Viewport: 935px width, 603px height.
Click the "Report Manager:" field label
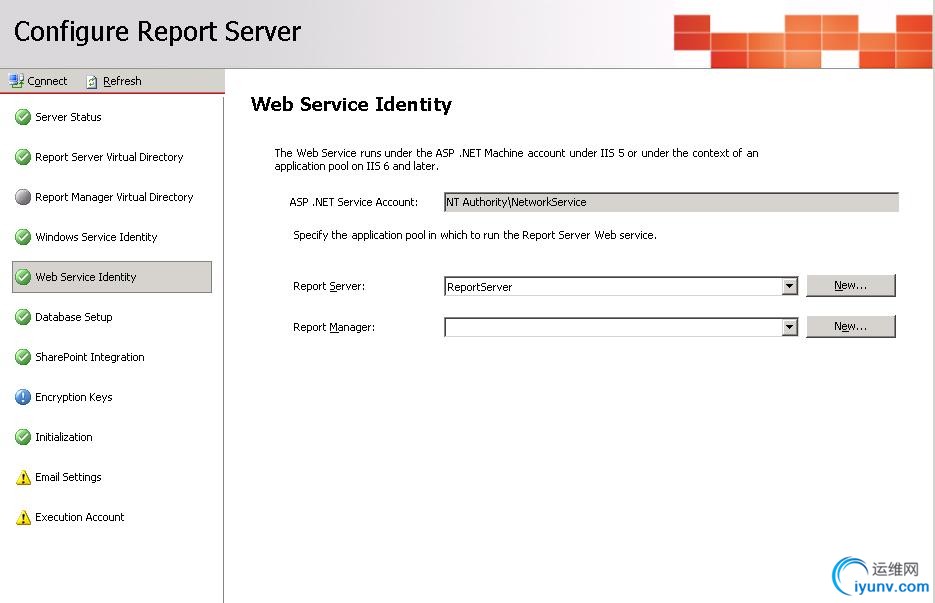coord(334,327)
